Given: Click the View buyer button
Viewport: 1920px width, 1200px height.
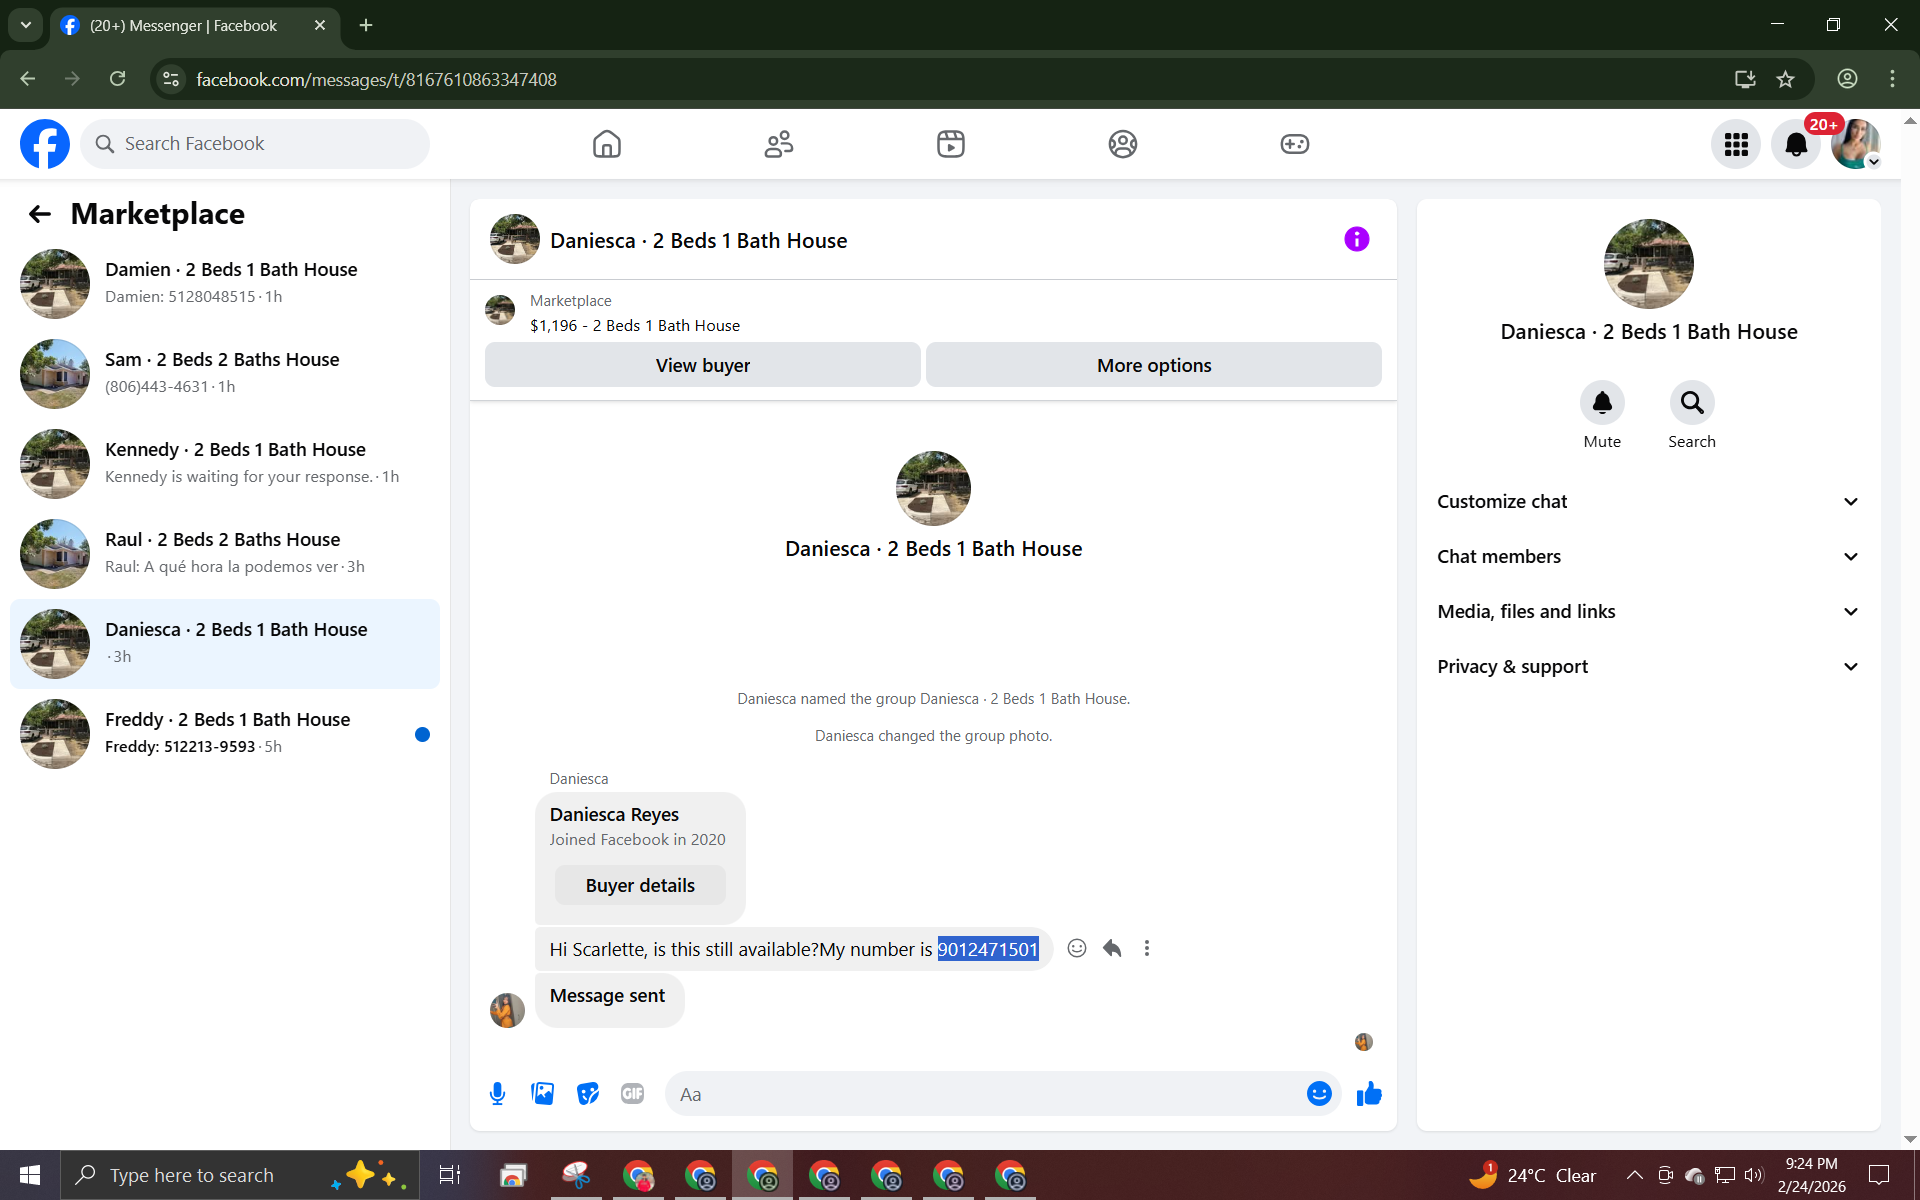Looking at the screenshot, I should pyautogui.click(x=702, y=365).
